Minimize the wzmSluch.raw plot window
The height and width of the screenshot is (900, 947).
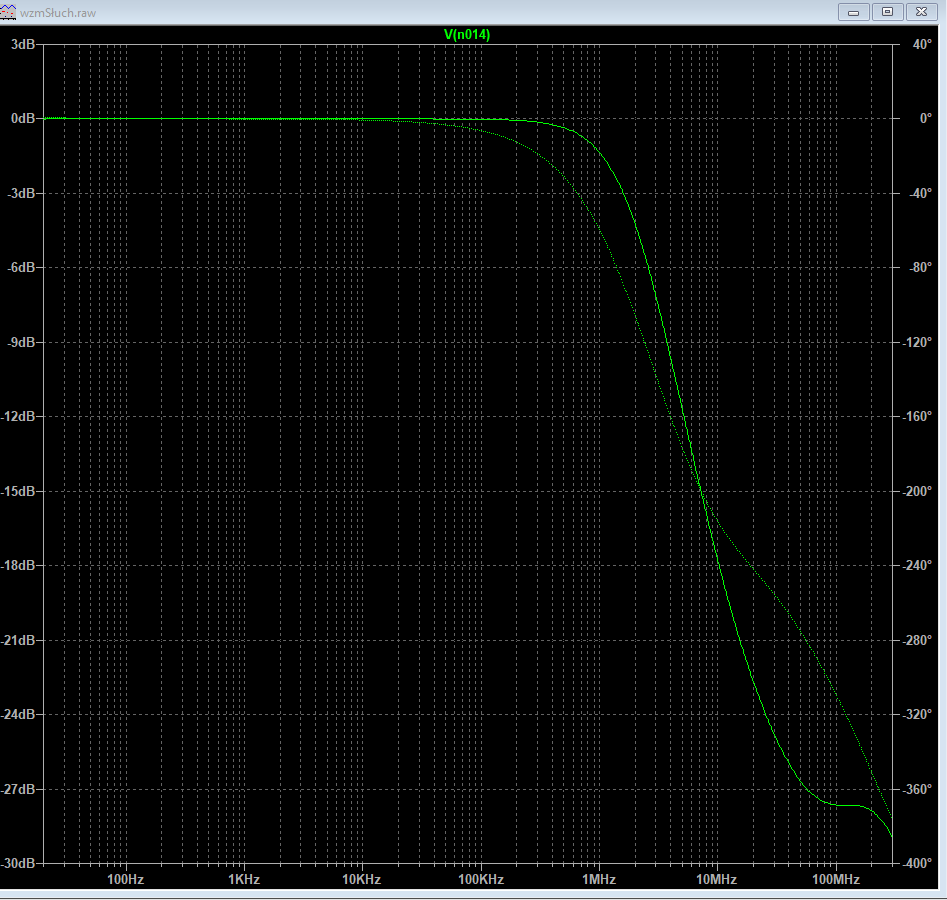855,12
